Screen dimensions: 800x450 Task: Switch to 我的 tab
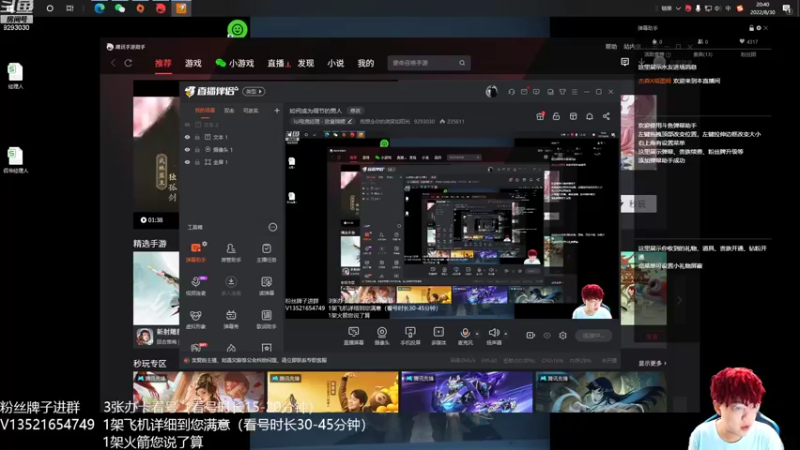click(x=365, y=63)
